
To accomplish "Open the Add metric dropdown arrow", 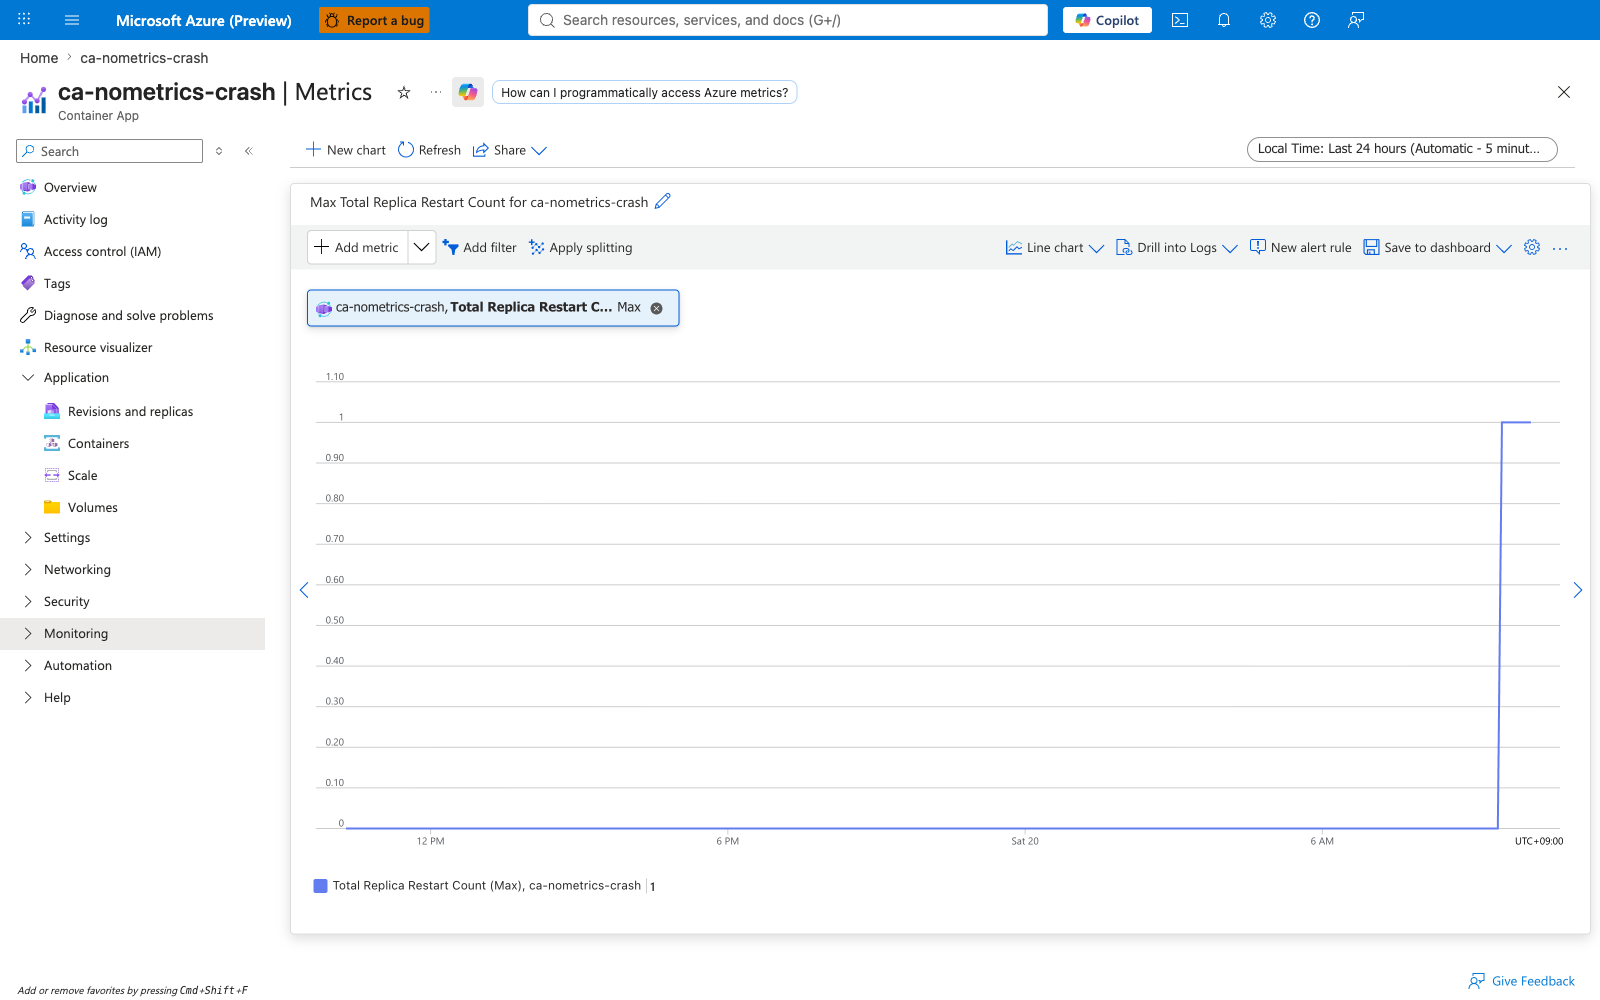I will (x=422, y=247).
